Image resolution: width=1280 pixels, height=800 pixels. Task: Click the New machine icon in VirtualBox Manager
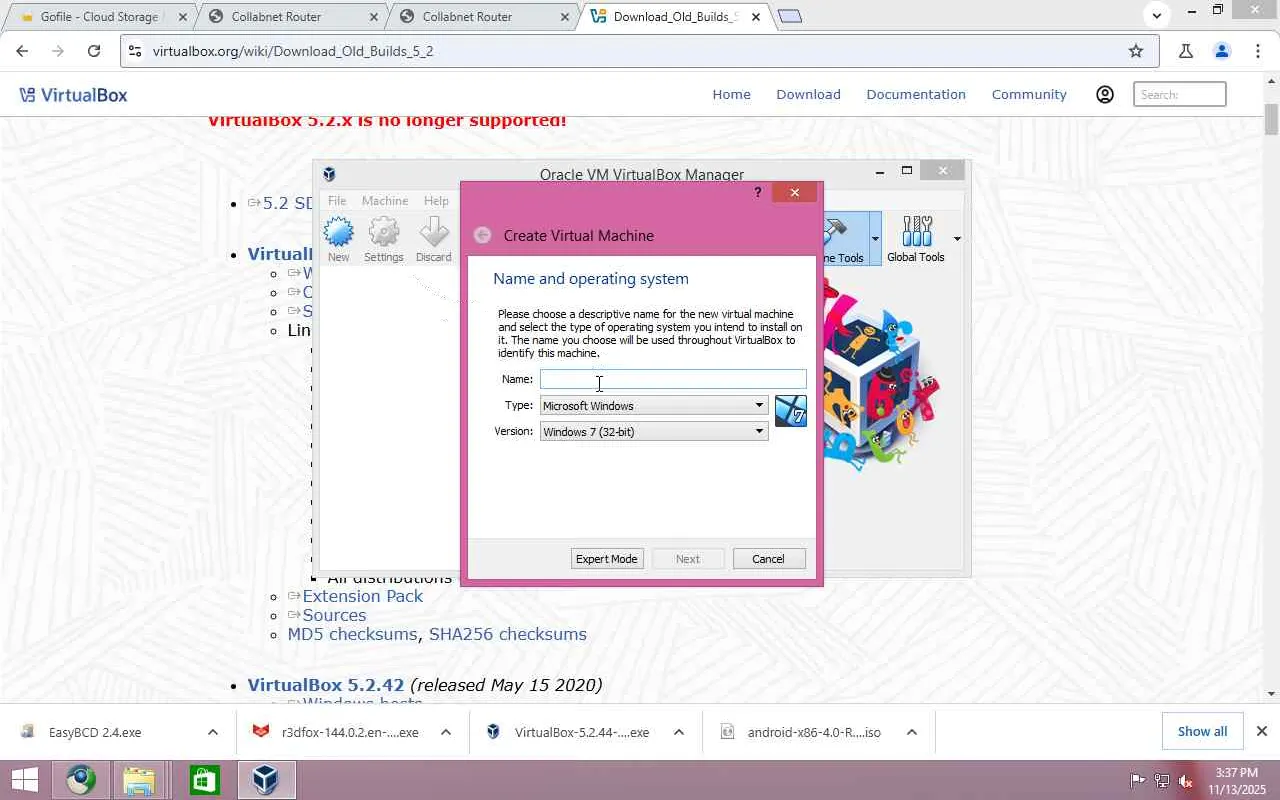point(339,240)
